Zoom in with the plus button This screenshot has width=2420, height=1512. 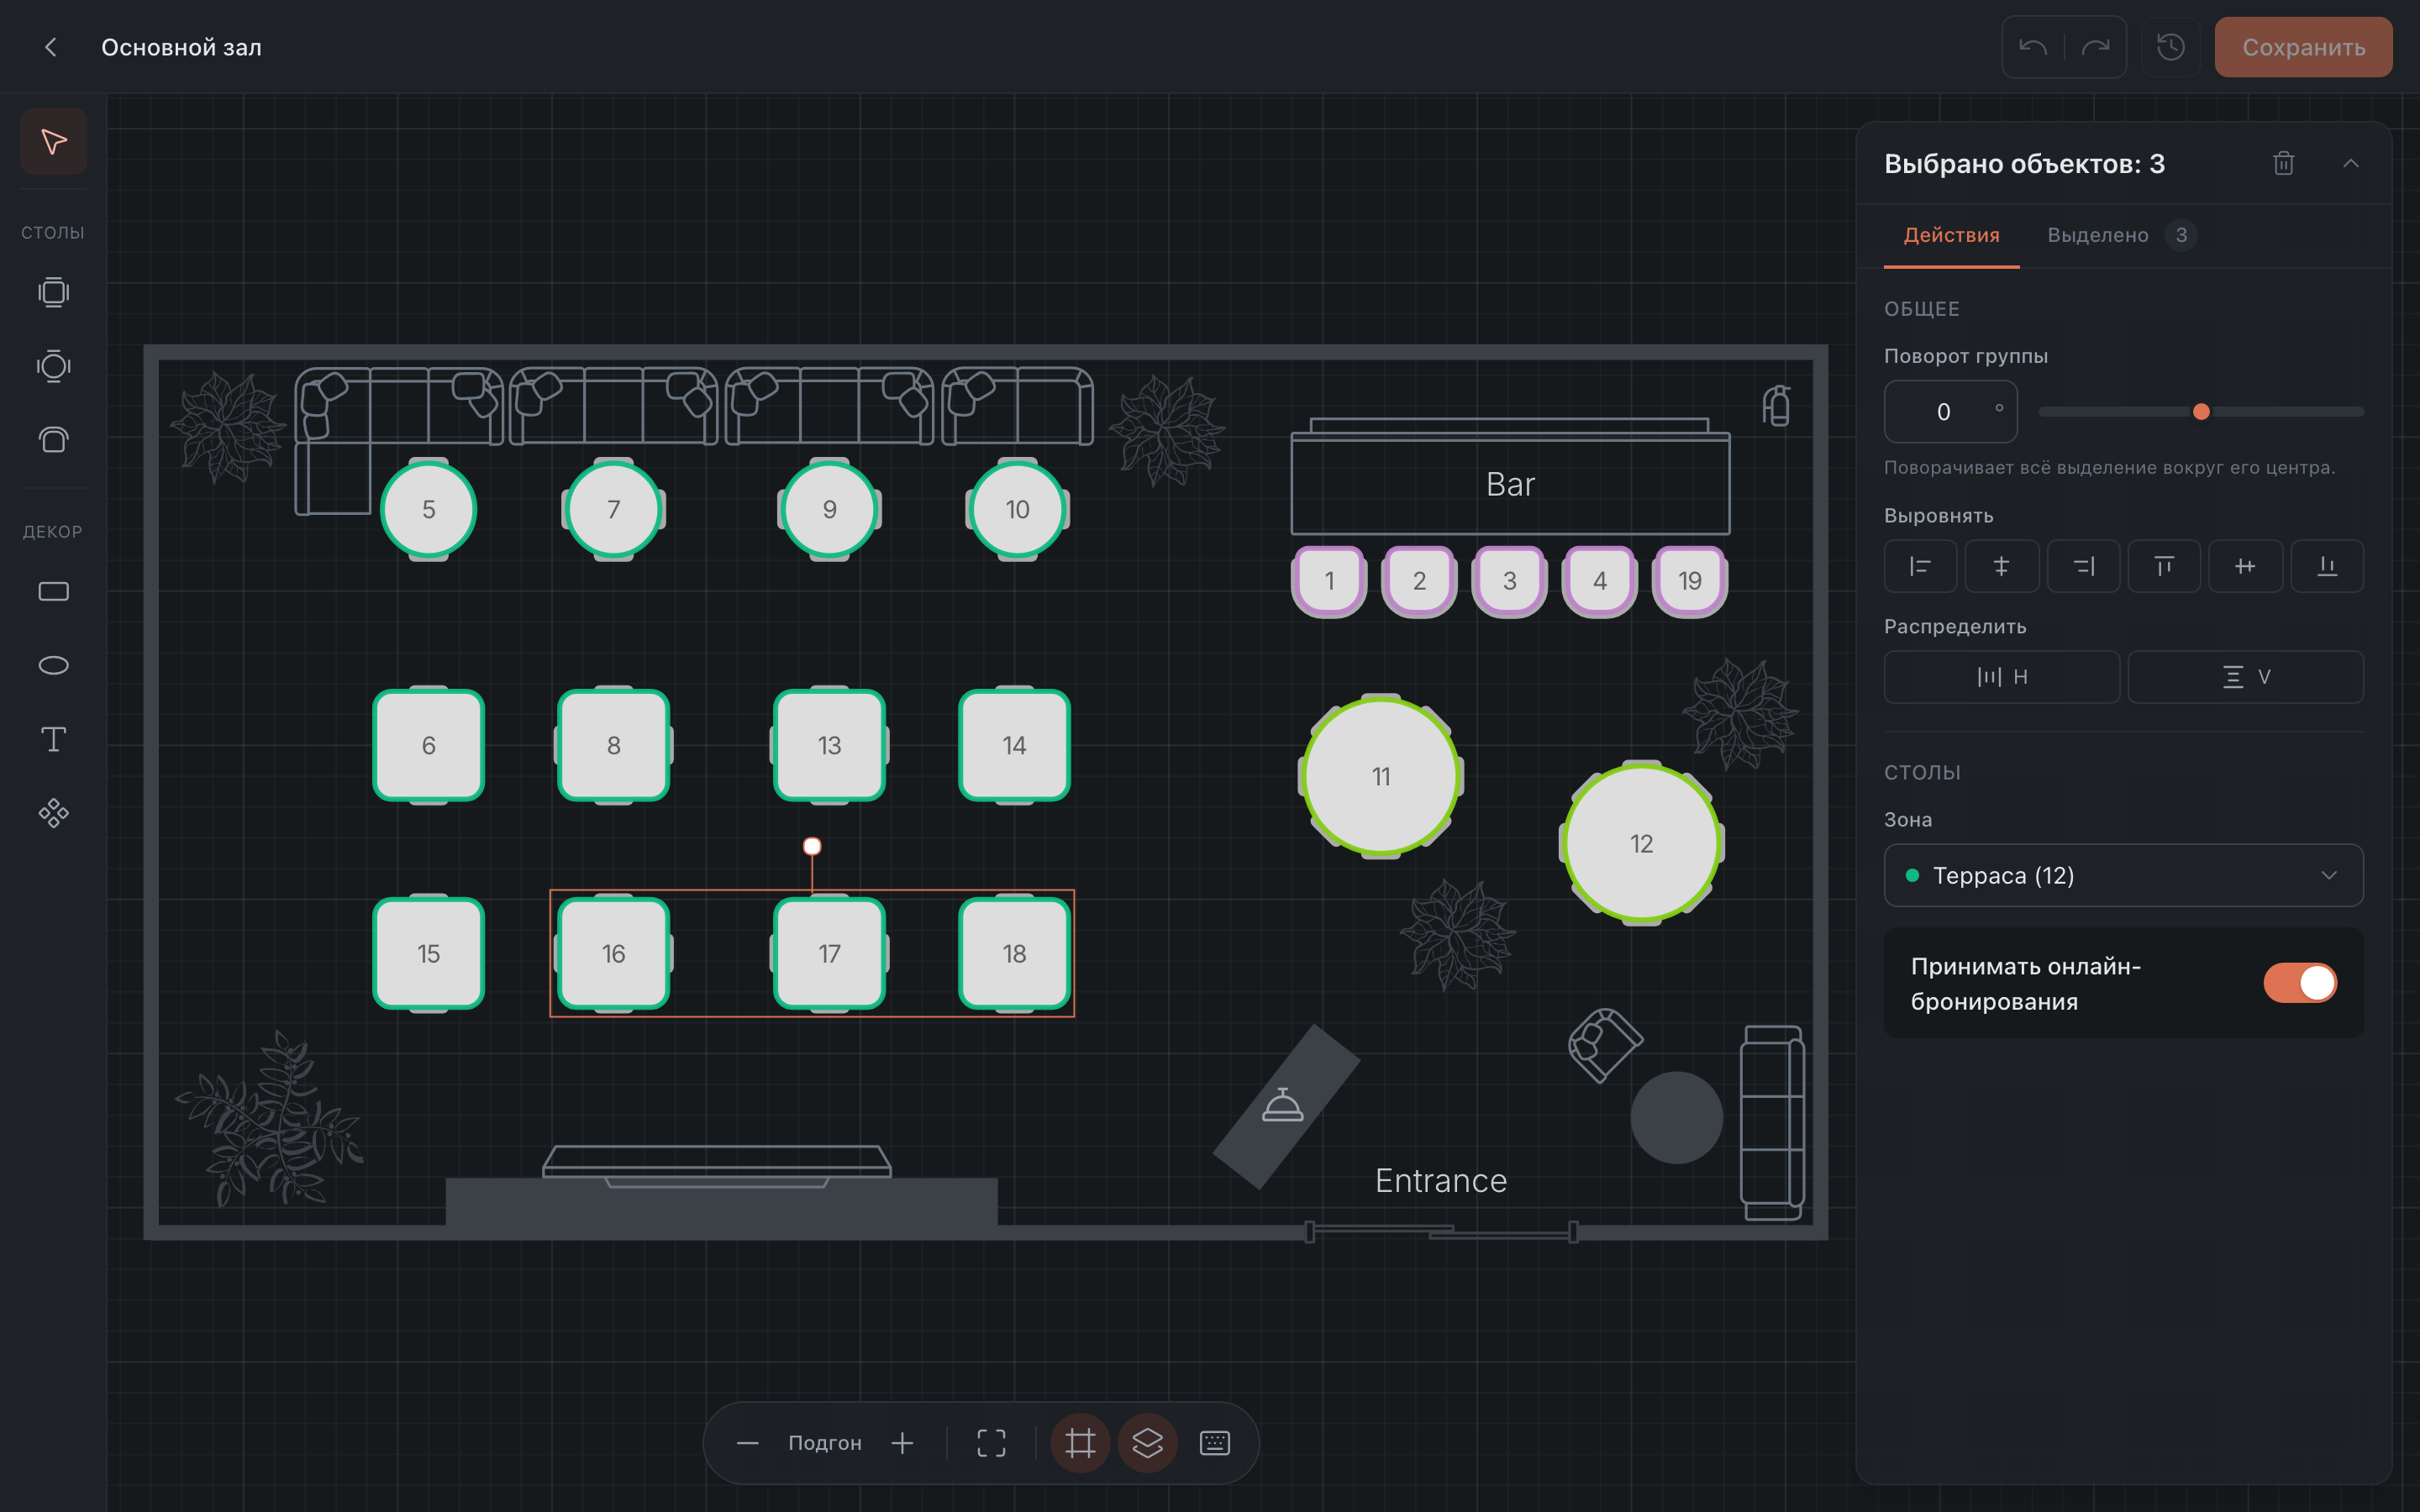click(902, 1443)
